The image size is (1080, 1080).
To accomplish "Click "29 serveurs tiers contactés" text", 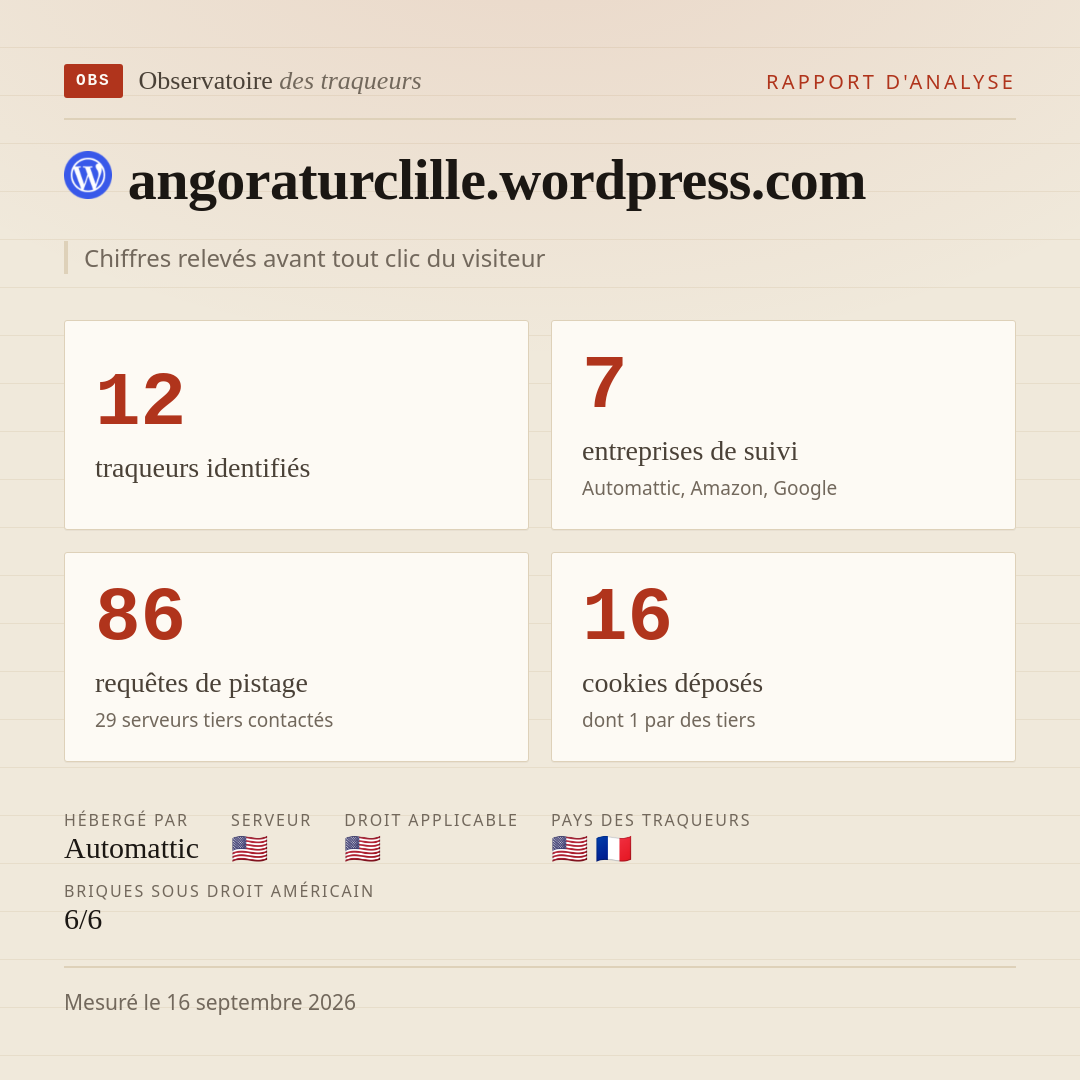I will pyautogui.click(x=214, y=720).
